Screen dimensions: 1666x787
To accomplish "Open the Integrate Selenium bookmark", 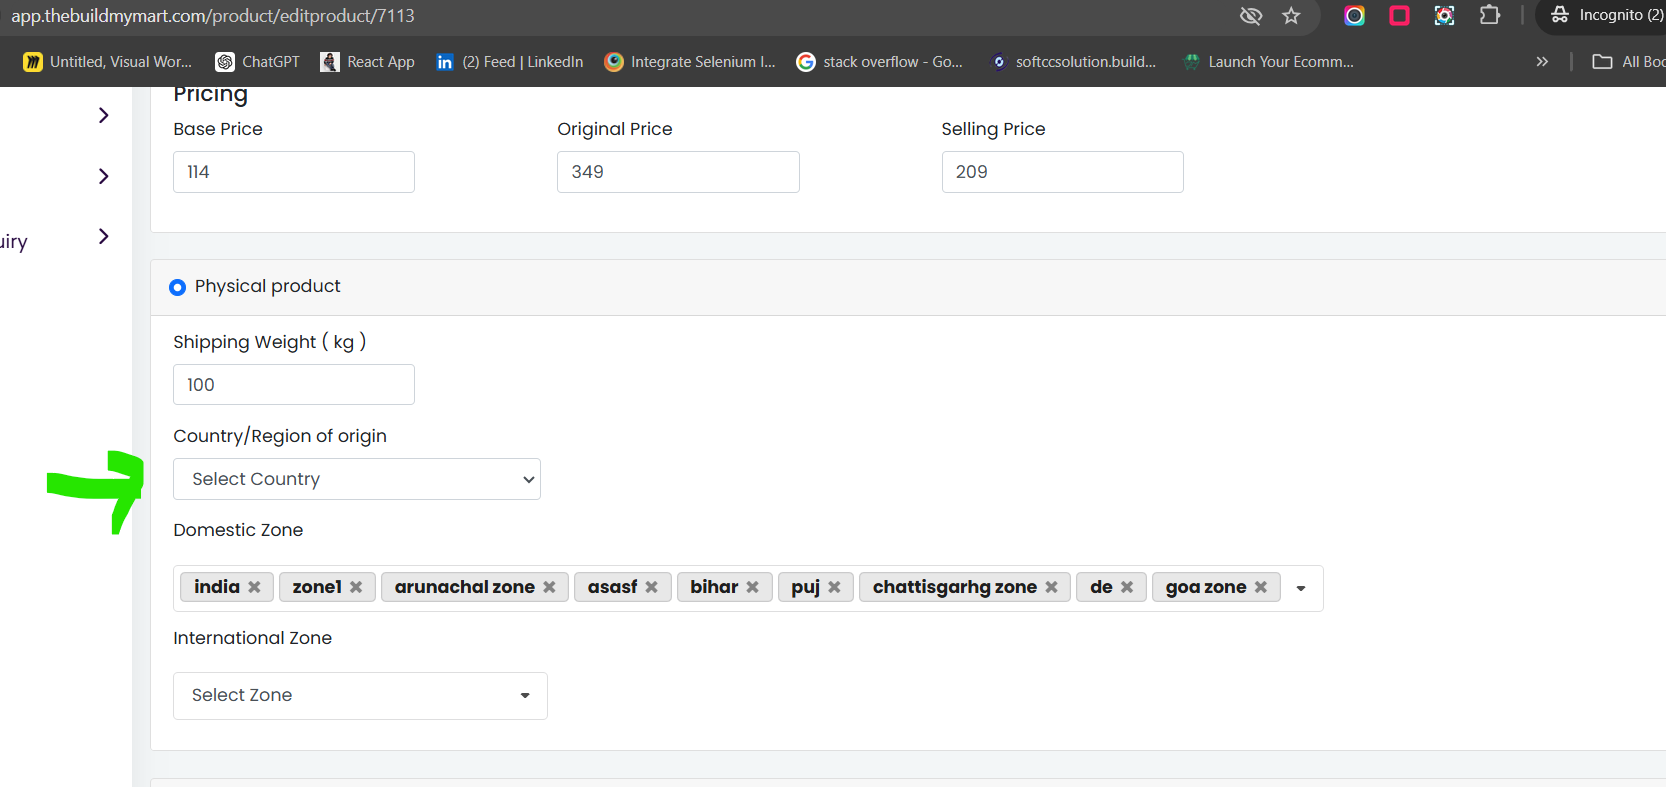I will click(x=690, y=62).
